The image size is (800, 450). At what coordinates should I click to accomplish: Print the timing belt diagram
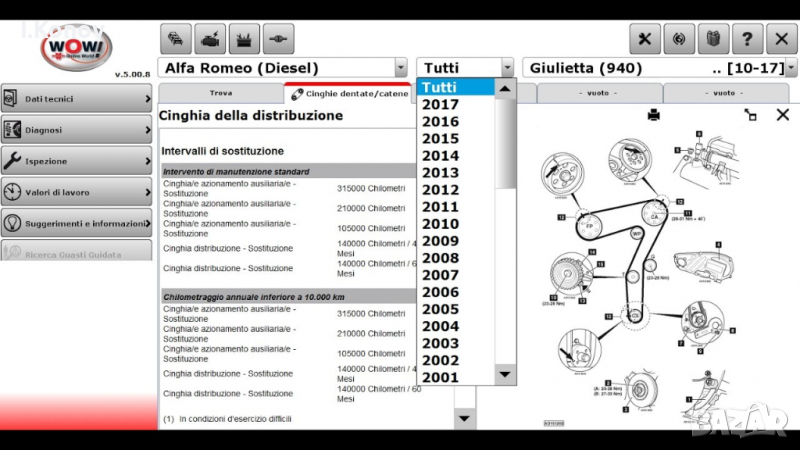pyautogui.click(x=654, y=115)
